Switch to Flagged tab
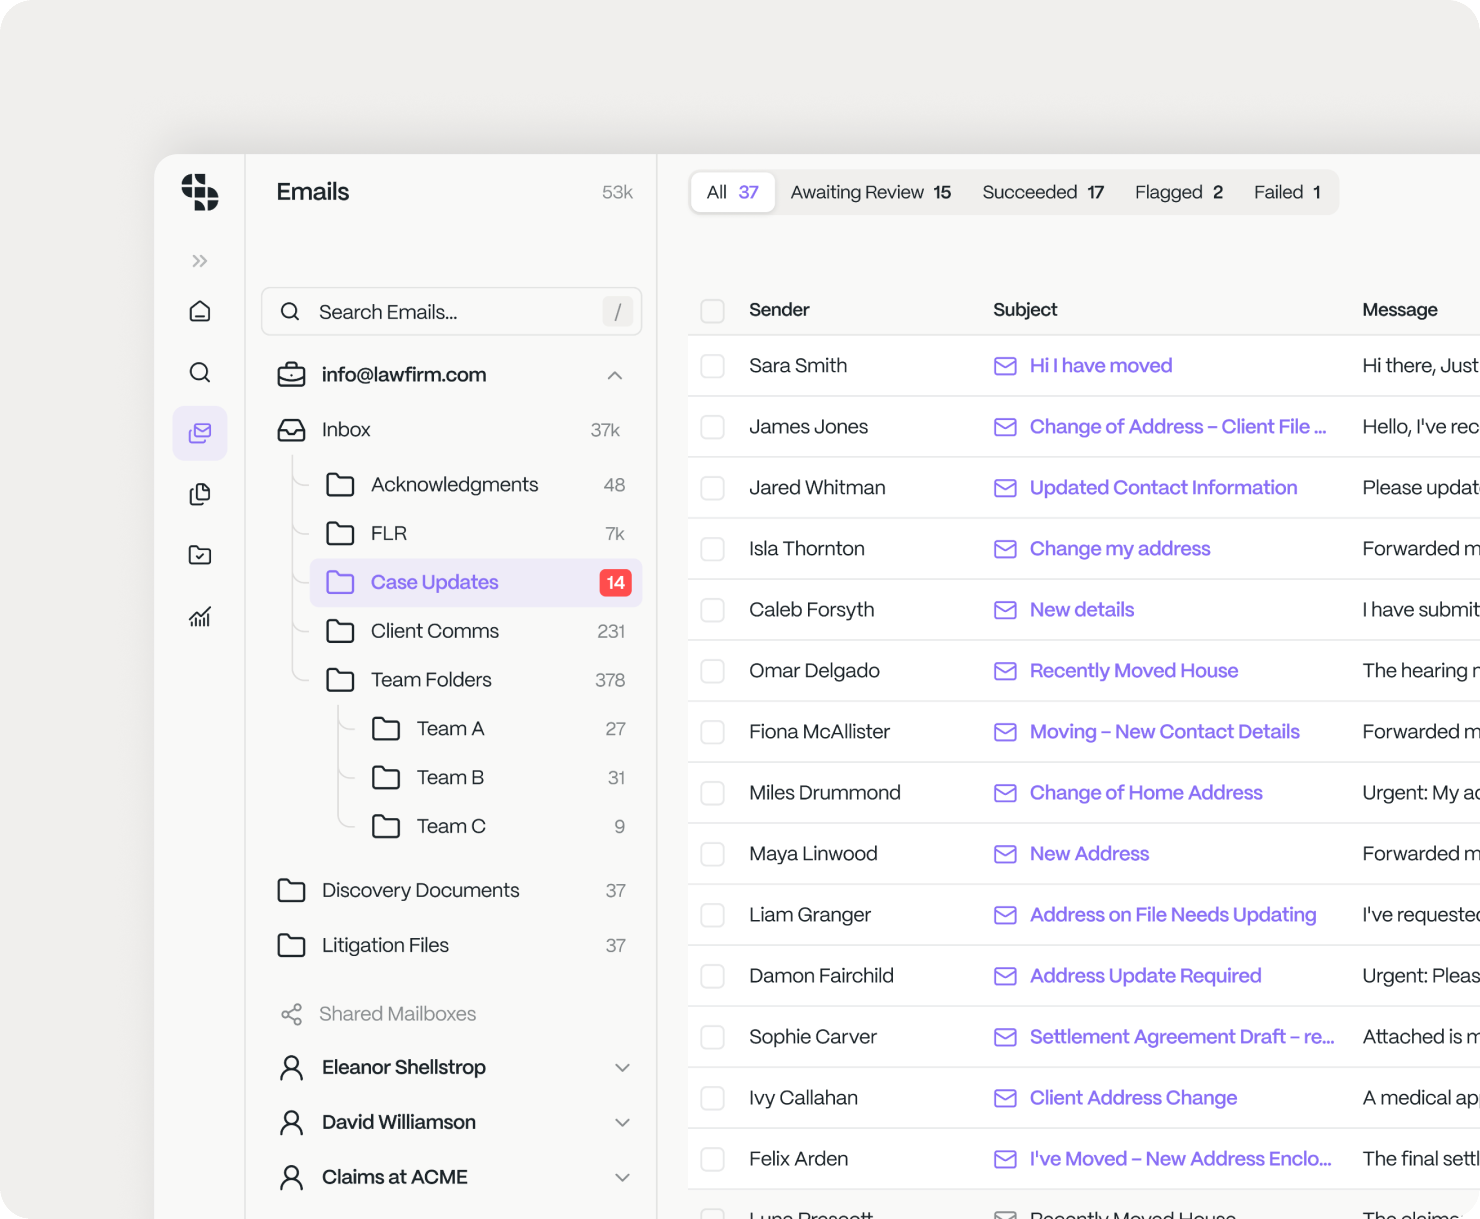 (x=1178, y=192)
